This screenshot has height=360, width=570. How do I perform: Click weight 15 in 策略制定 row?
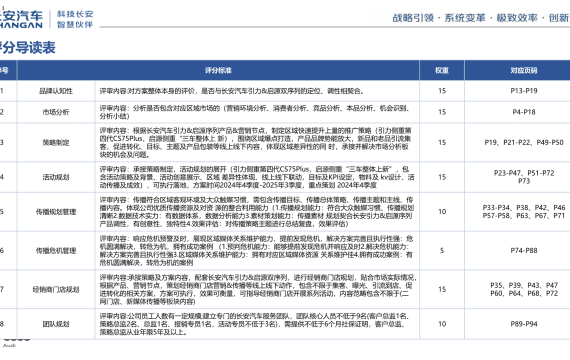point(442,143)
